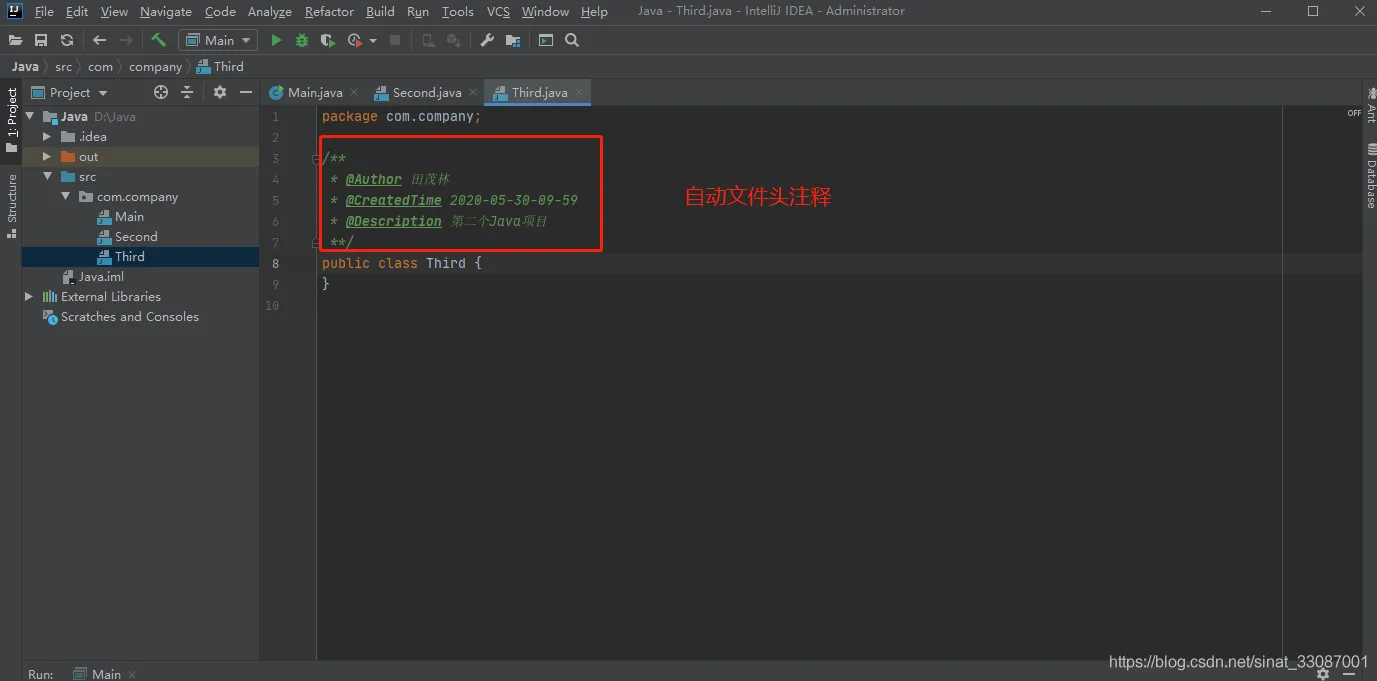1377x681 pixels.
Task: Open the Project view selector dropdown
Action: coord(69,92)
